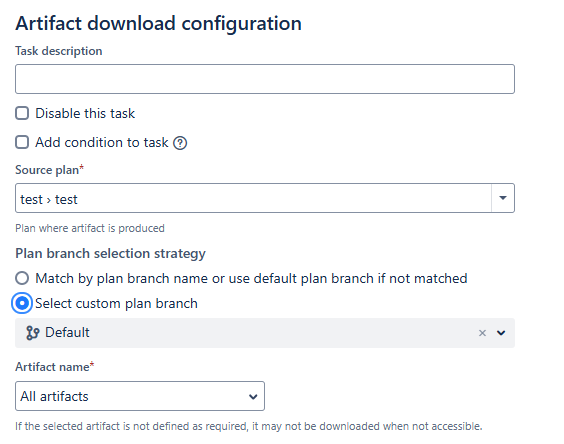Click the branch icon next to Default
Image resolution: width=564 pixels, height=444 pixels.
[x=32, y=333]
